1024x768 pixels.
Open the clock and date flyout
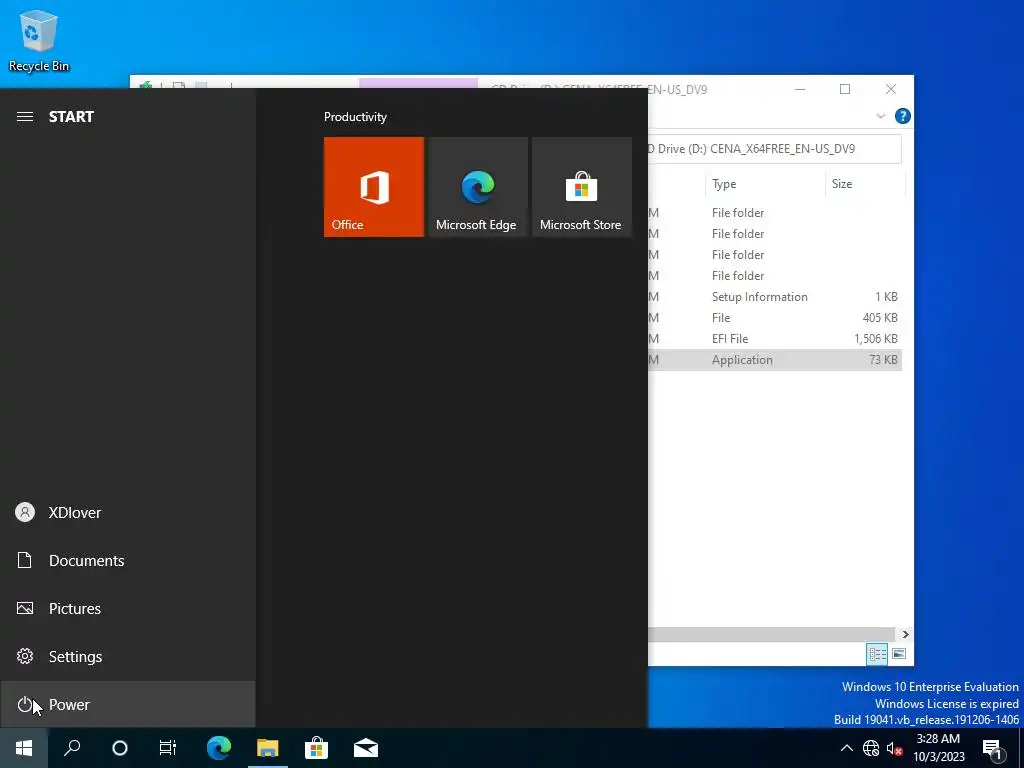point(938,748)
